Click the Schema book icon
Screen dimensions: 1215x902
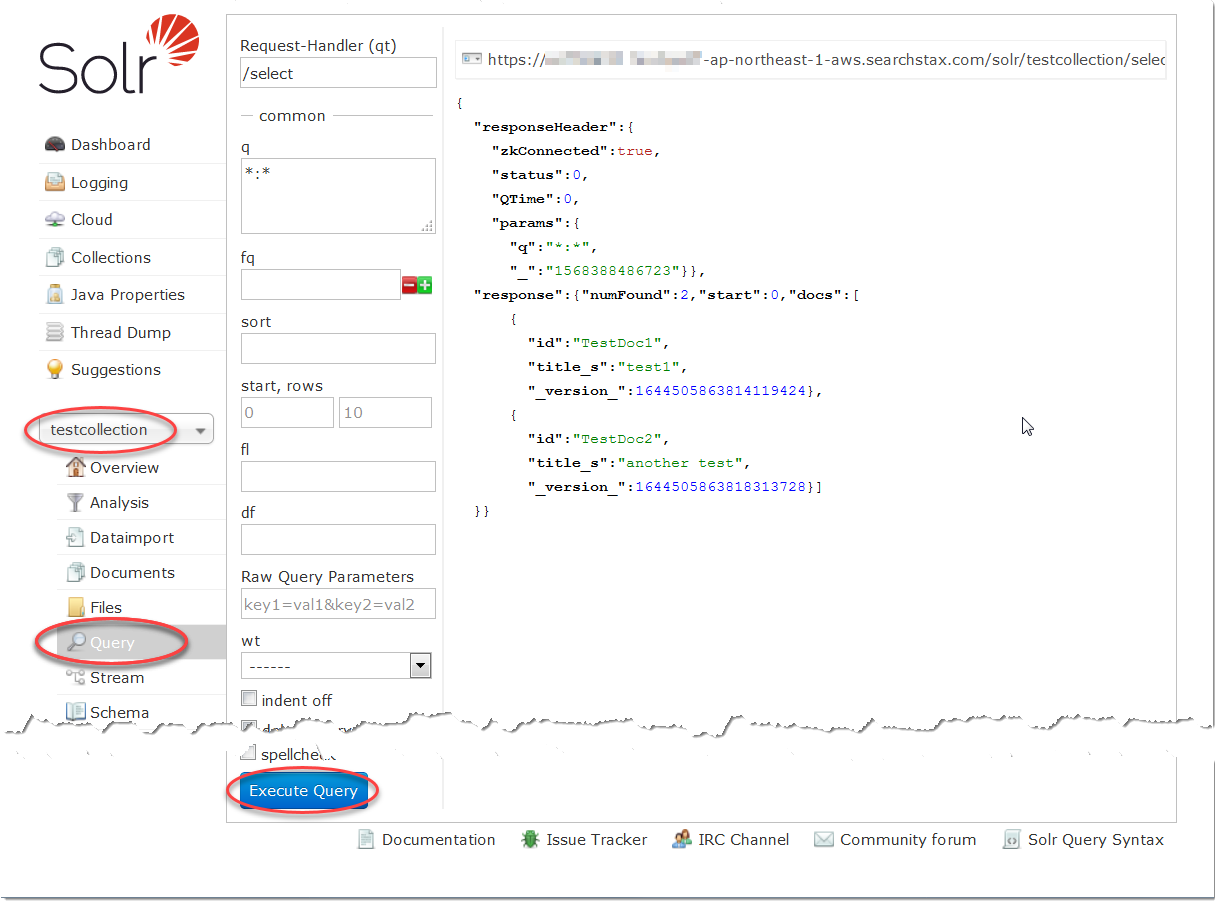point(76,712)
